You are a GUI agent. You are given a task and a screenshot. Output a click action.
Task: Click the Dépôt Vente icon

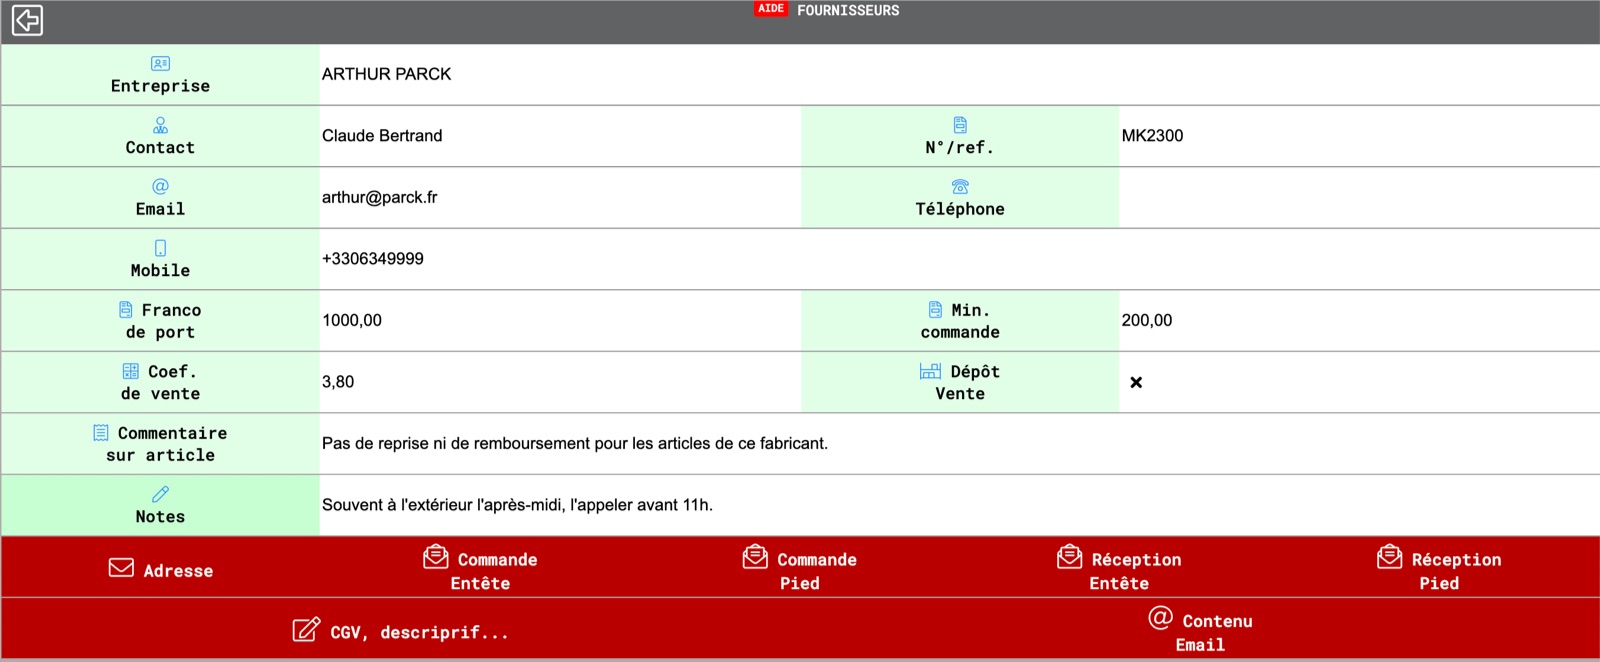pyautogui.click(x=930, y=371)
